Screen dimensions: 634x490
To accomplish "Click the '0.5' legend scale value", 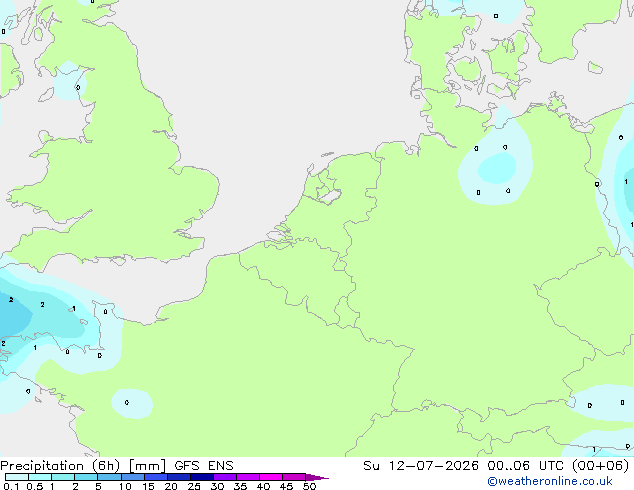I will coord(35,486).
